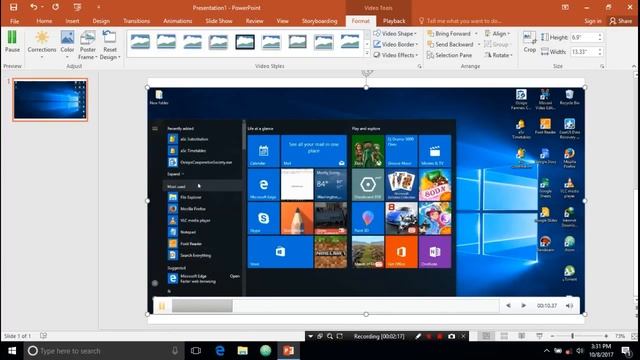640x360 pixels.
Task: Click the video progress bar
Action: (335, 306)
